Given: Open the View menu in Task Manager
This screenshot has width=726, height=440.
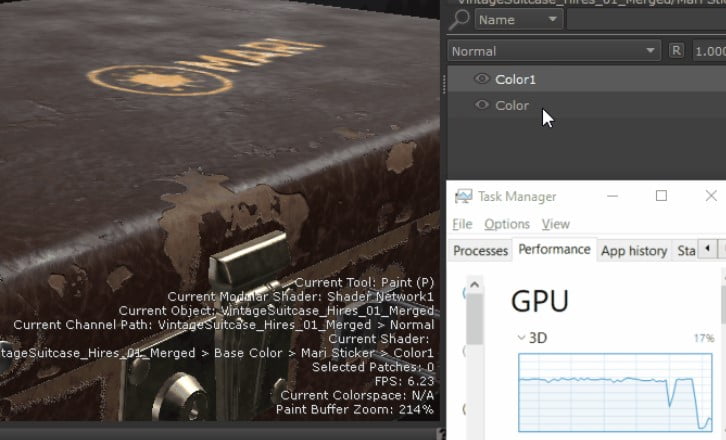Looking at the screenshot, I should (x=555, y=224).
